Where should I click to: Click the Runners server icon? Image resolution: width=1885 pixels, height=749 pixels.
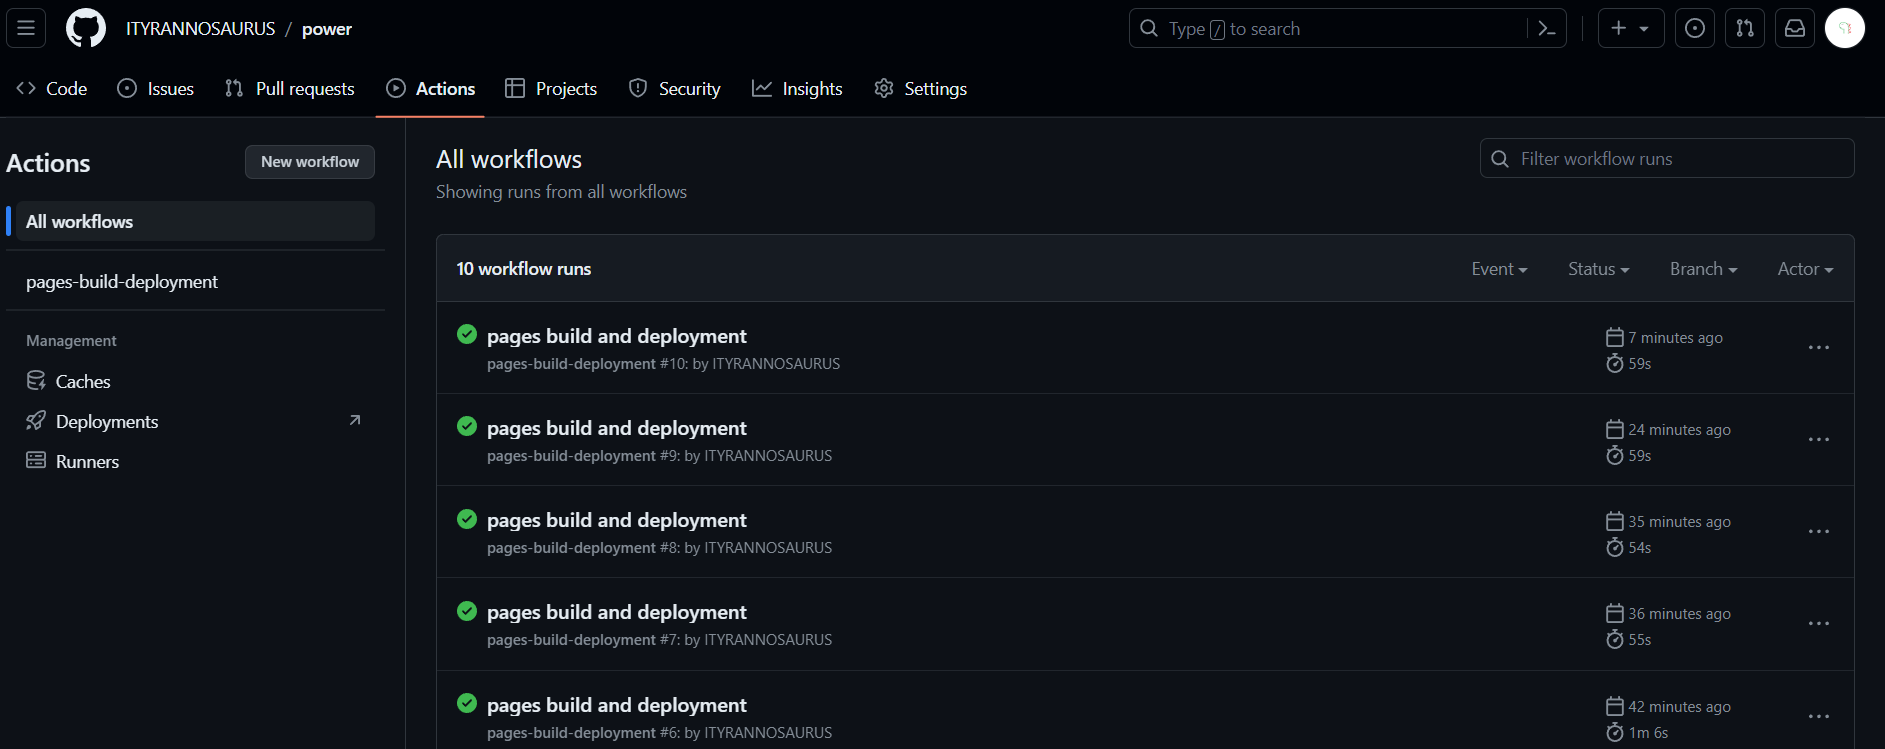click(x=36, y=460)
